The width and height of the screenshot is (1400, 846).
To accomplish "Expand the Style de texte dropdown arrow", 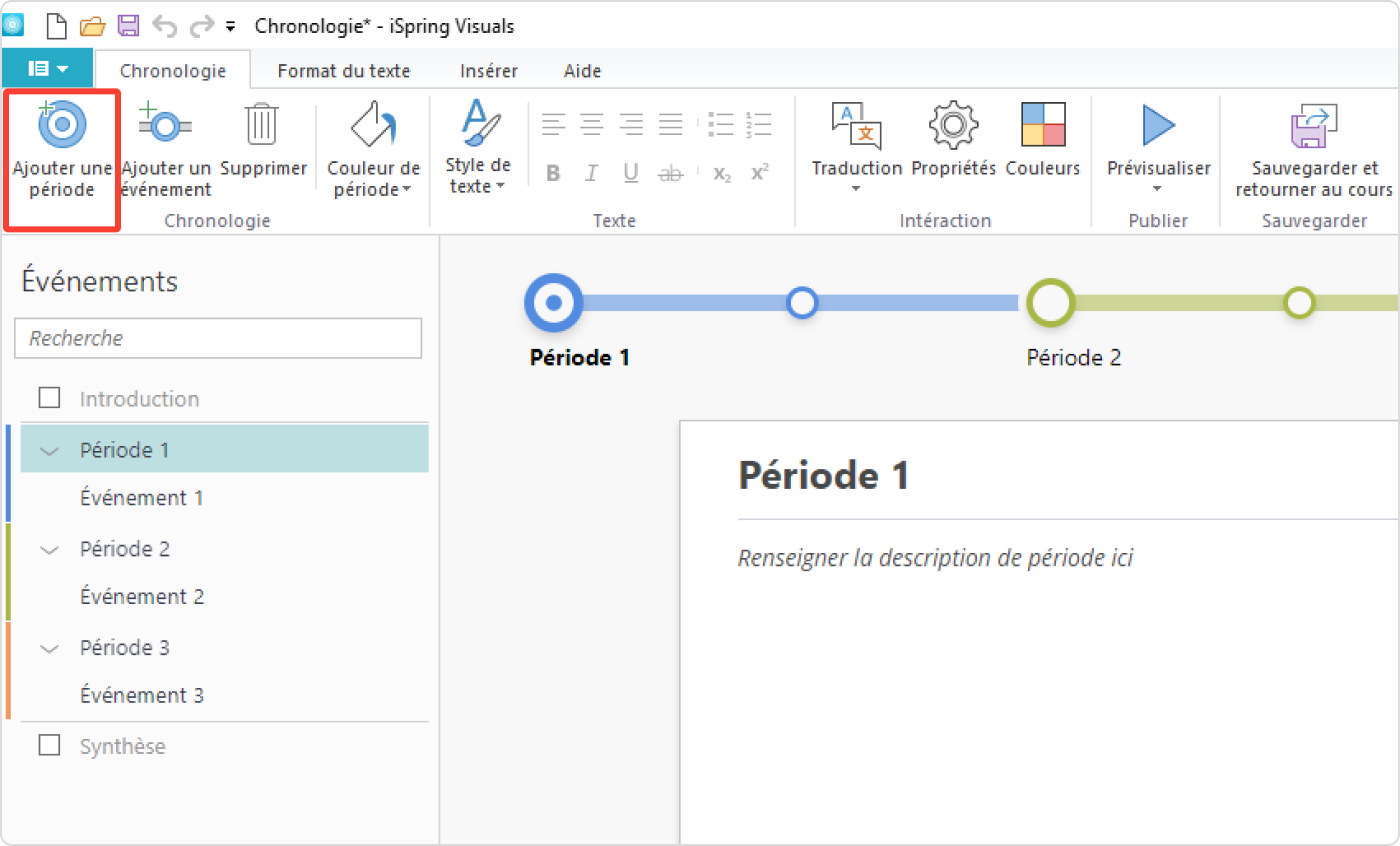I will (500, 187).
